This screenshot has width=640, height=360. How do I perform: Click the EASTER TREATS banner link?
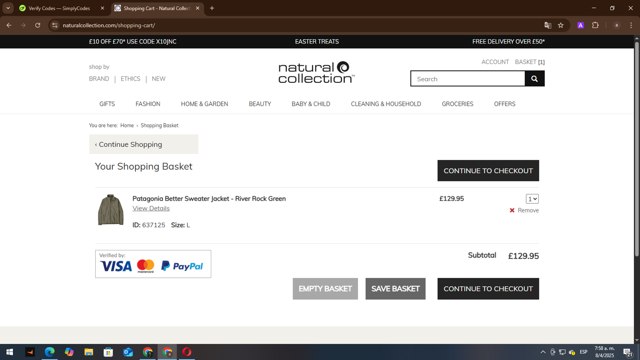(317, 42)
